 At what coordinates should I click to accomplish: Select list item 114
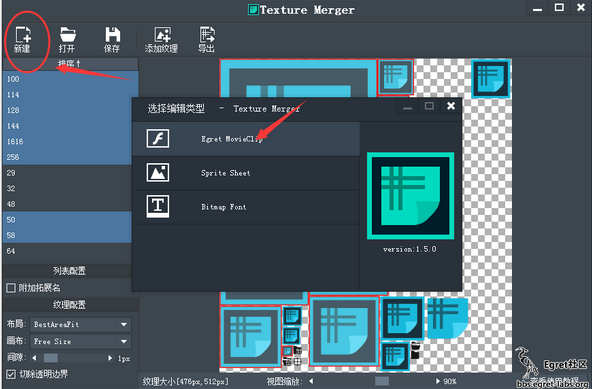click(70, 95)
